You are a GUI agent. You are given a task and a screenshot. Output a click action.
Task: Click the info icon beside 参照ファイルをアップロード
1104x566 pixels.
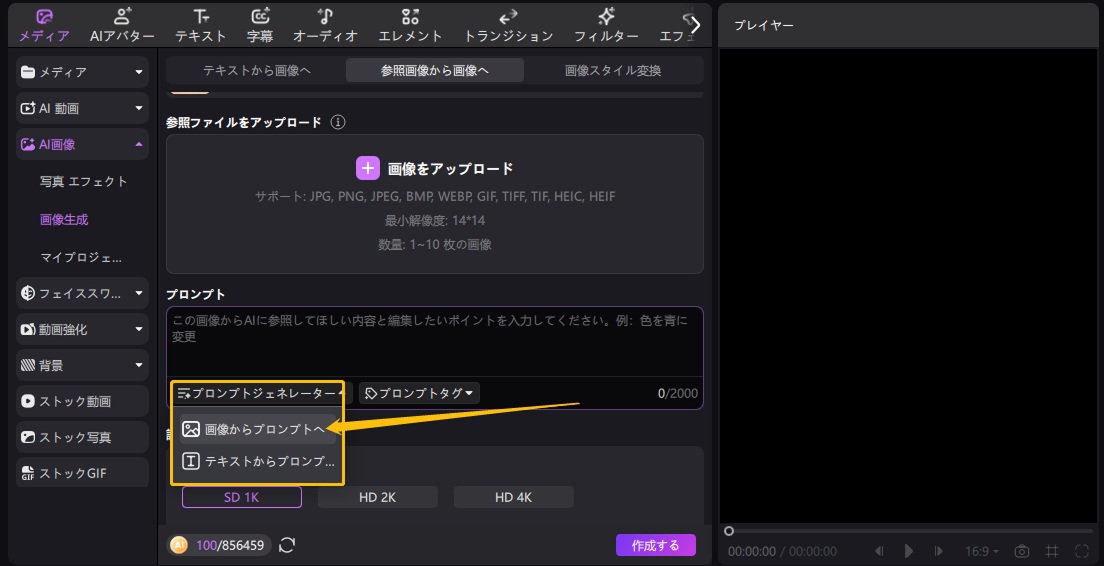[x=338, y=122]
